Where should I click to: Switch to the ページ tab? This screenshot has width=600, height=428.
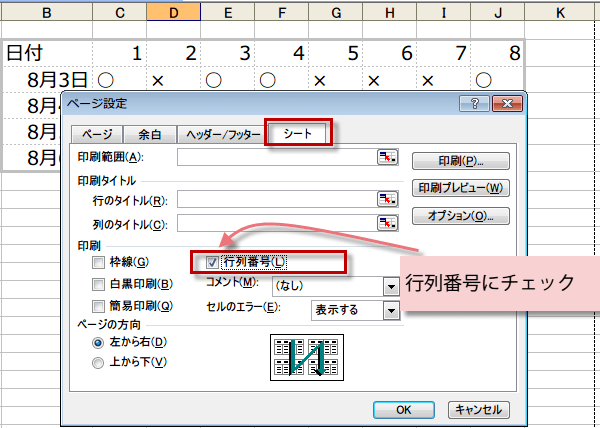point(97,135)
